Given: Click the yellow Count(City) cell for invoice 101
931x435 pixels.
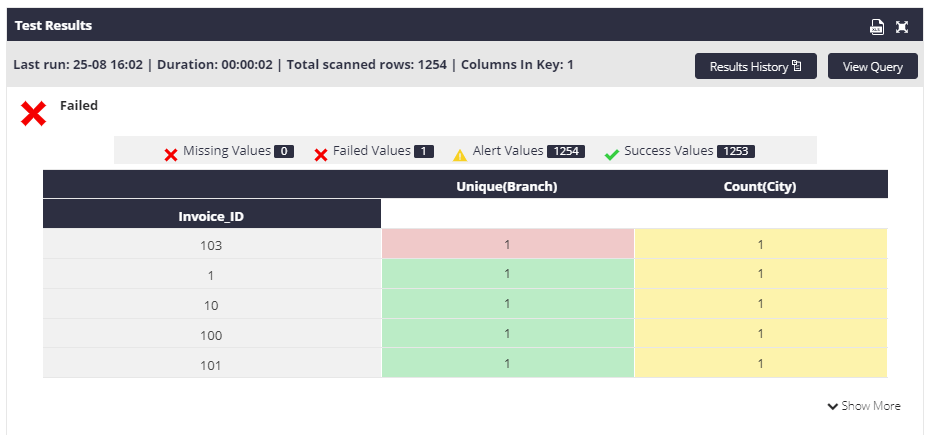Looking at the screenshot, I should 761,363.
